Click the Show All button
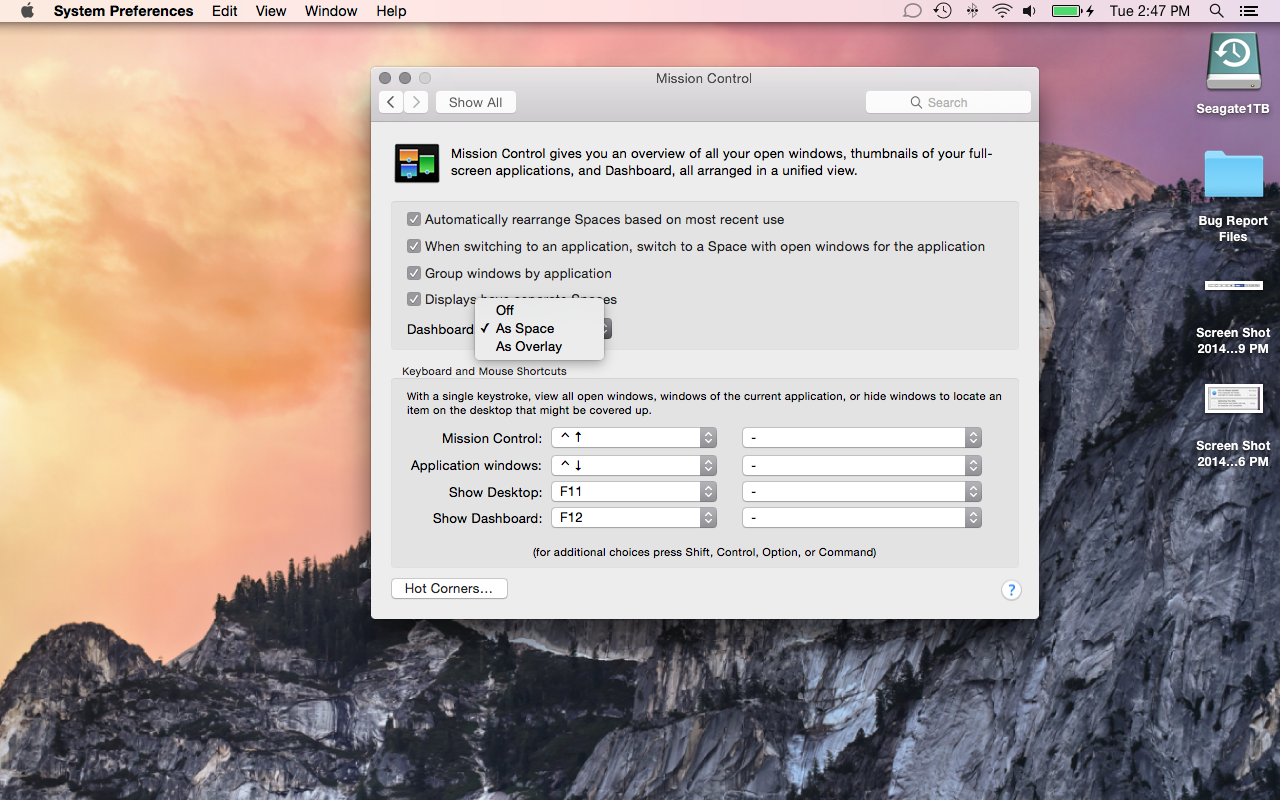 [x=476, y=102]
